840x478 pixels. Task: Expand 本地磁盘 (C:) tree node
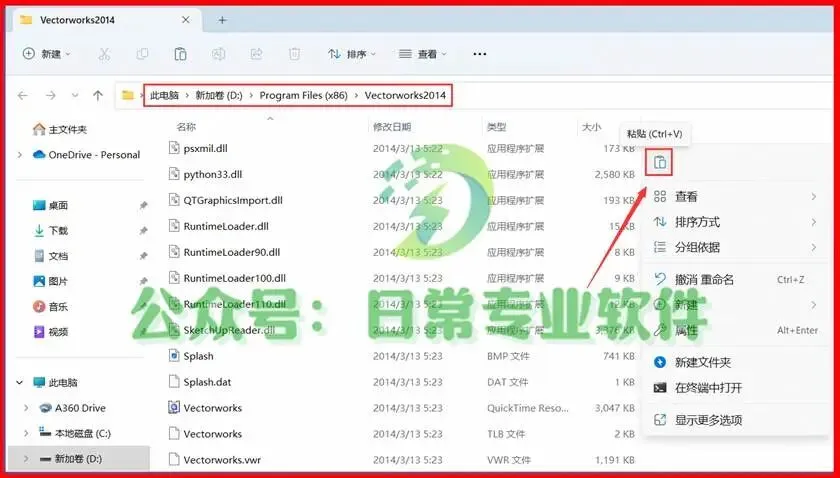click(26, 433)
